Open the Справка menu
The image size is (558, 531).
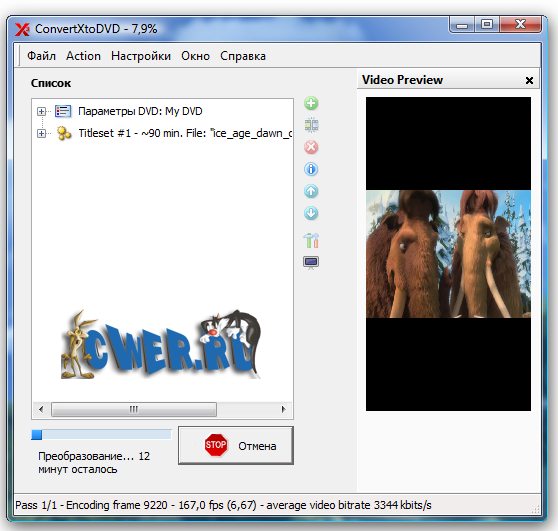point(243,56)
